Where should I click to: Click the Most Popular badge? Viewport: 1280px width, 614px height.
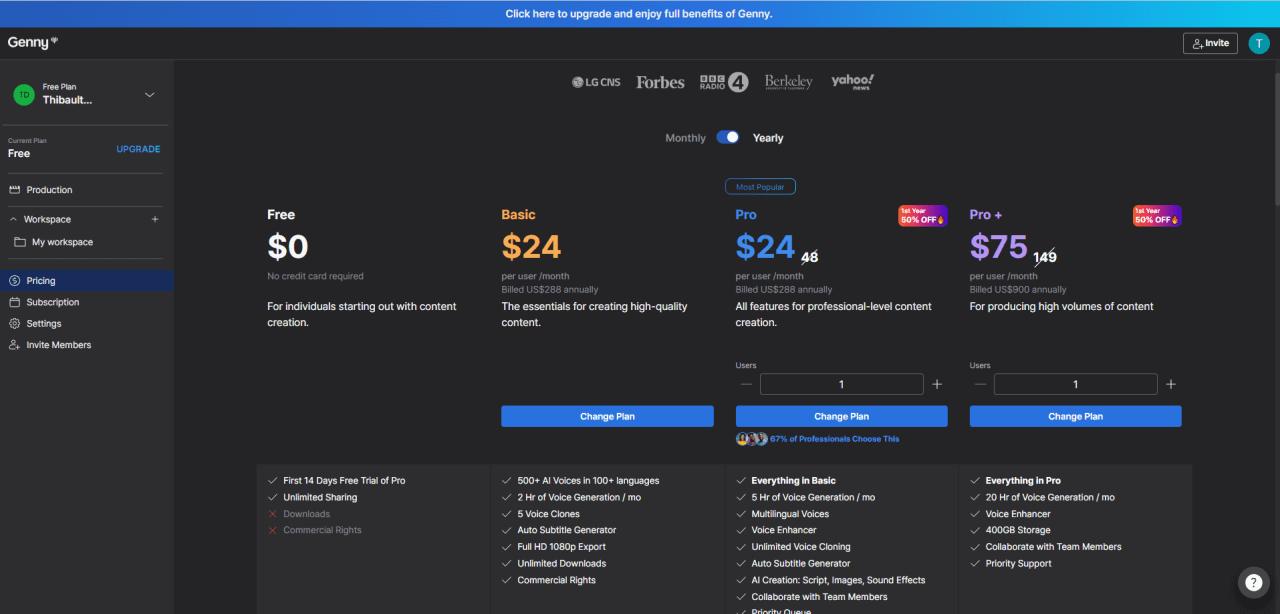[x=760, y=187]
